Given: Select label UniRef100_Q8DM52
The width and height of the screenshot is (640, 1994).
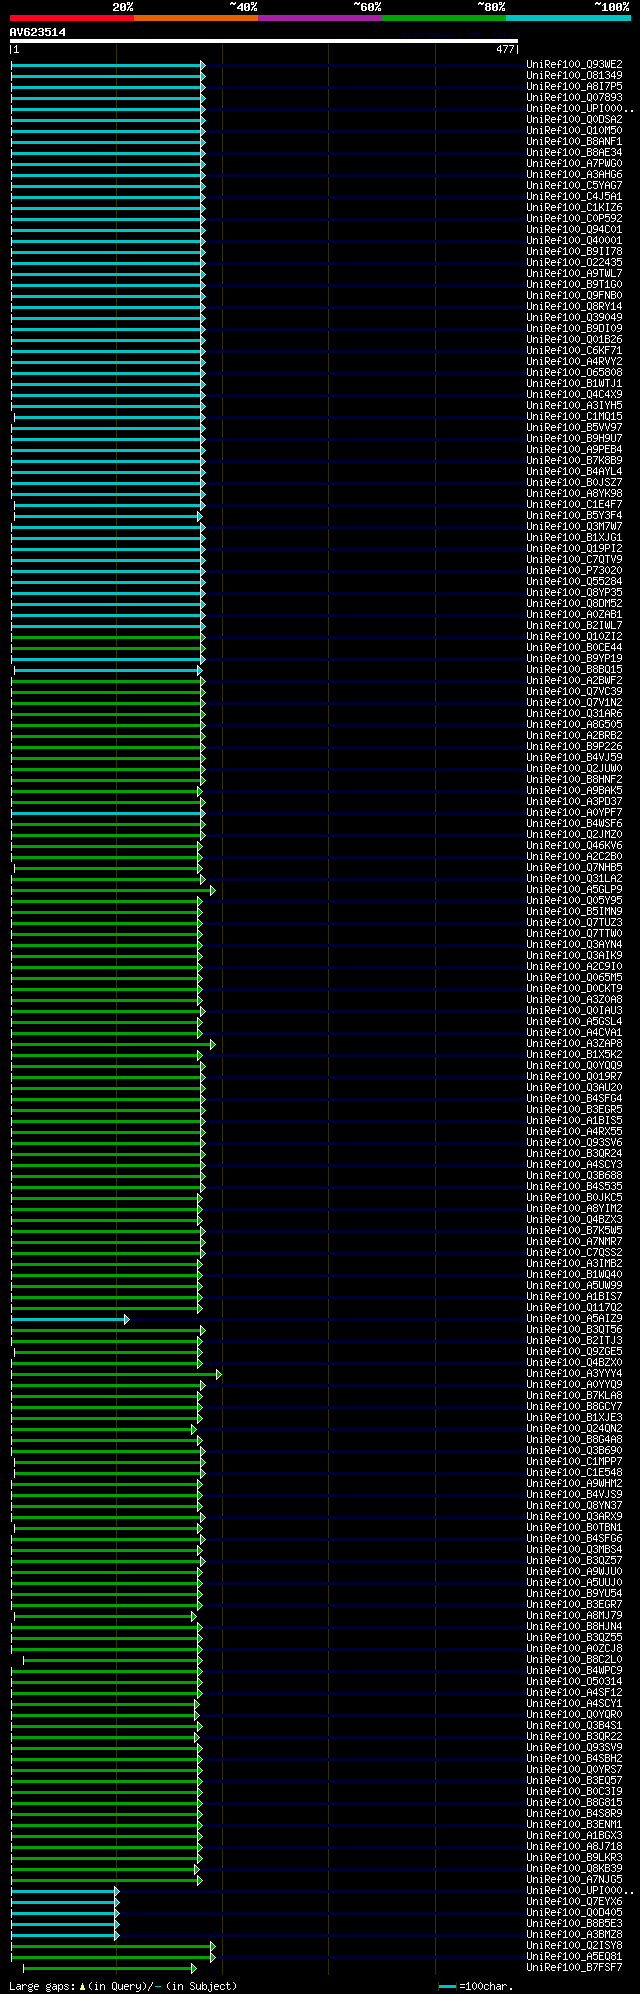Looking at the screenshot, I should click(574, 603).
